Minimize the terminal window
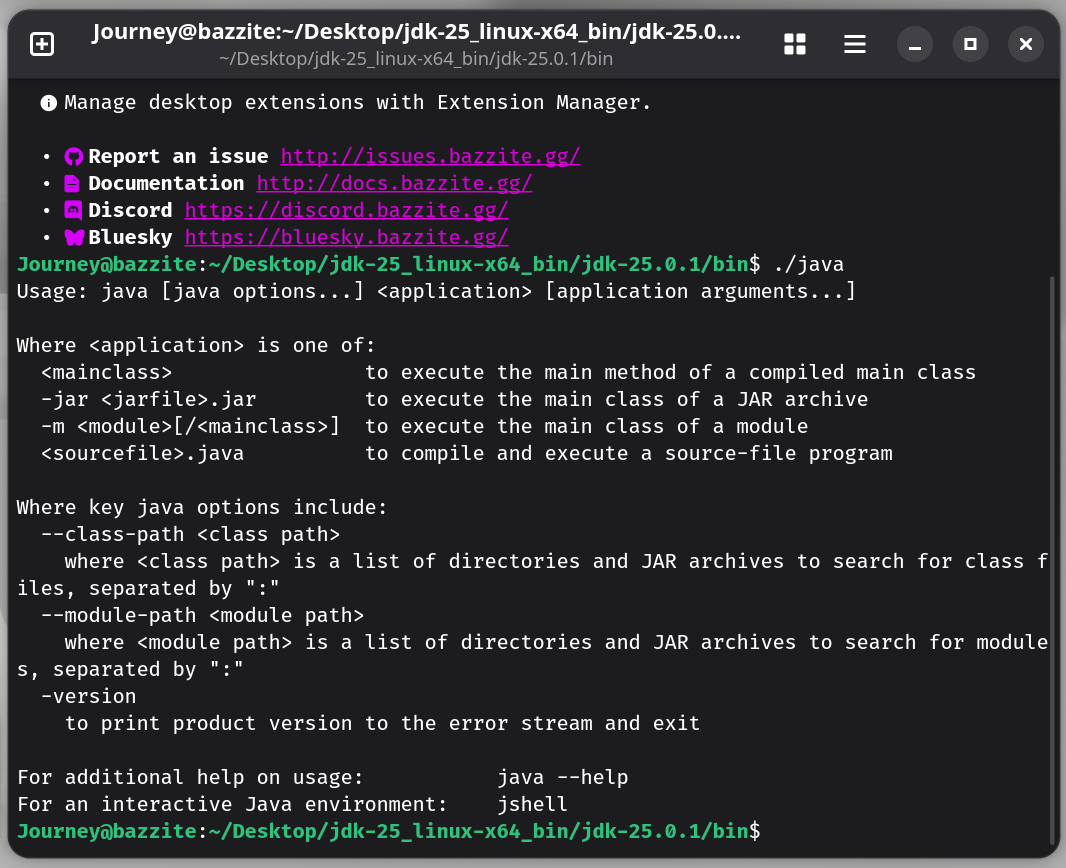This screenshot has width=1066, height=868. (x=915, y=44)
